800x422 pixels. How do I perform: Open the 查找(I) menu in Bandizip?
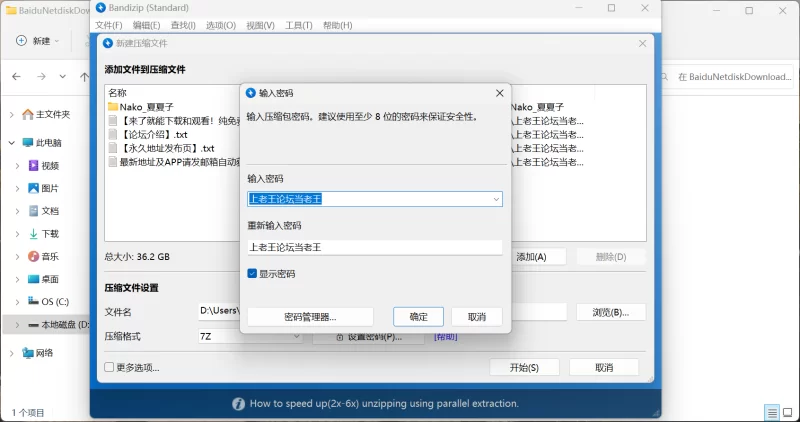click(183, 25)
